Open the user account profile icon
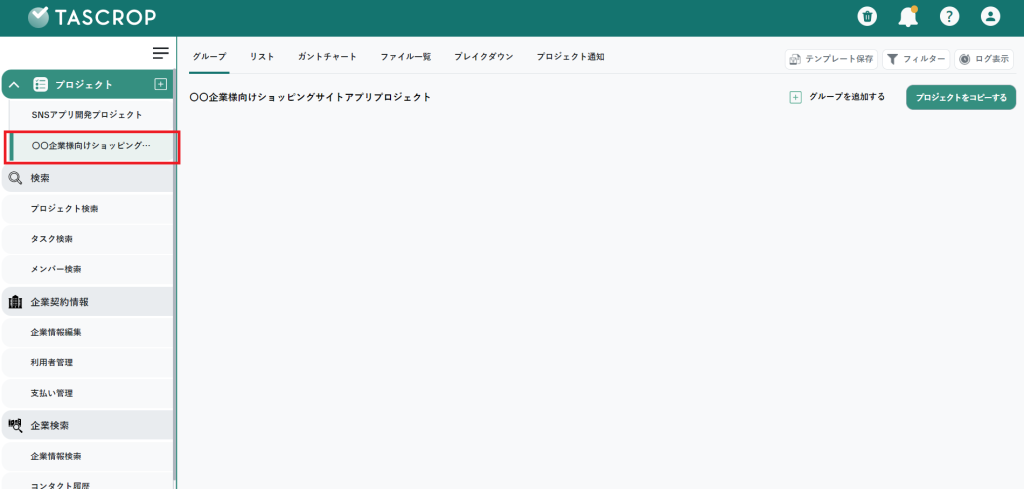Screen dimensions: 1024x489 990,17
